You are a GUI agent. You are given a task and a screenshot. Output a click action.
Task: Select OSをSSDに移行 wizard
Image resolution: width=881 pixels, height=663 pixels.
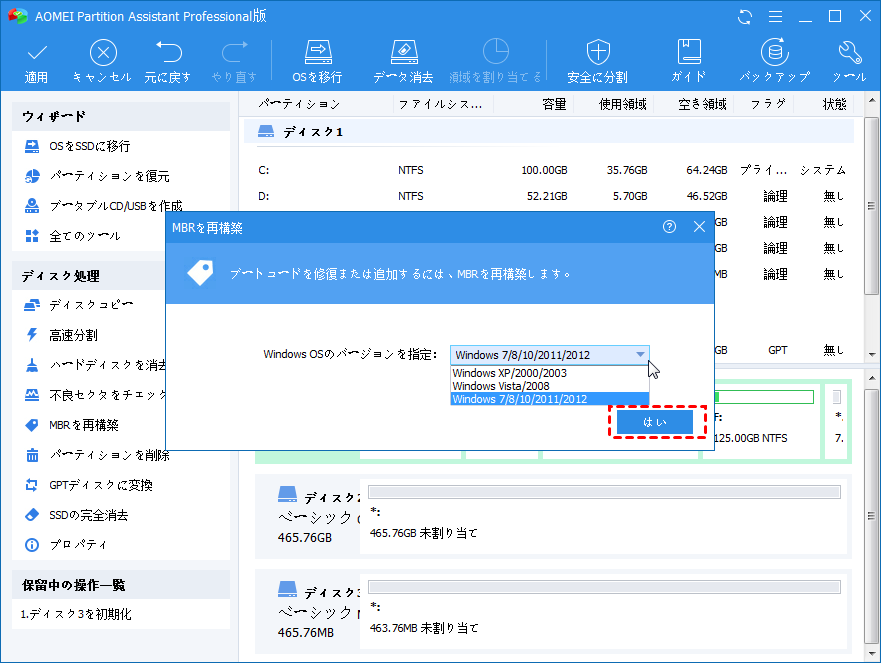click(x=78, y=146)
